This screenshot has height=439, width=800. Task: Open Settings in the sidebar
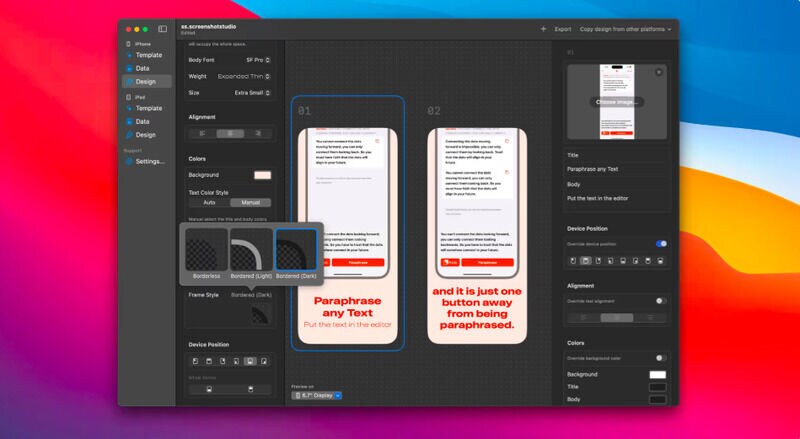(150, 161)
